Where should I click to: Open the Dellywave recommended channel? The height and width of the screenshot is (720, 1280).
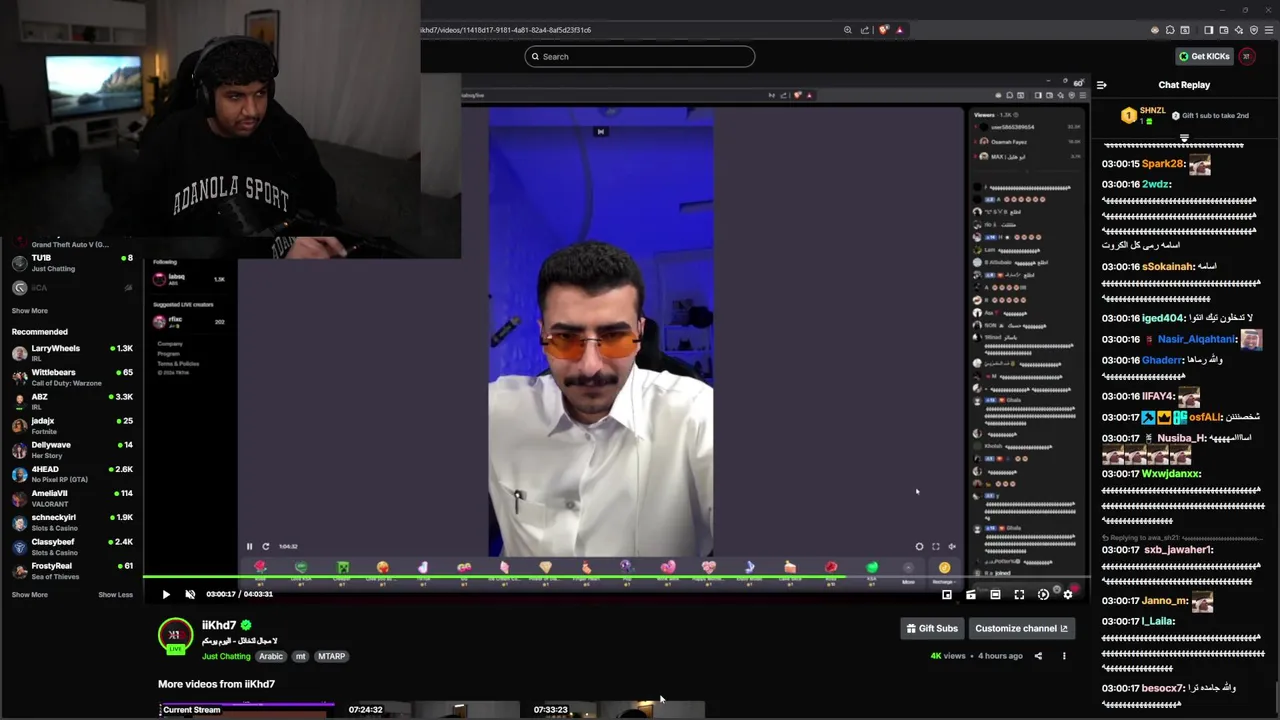pyautogui.click(x=72, y=449)
